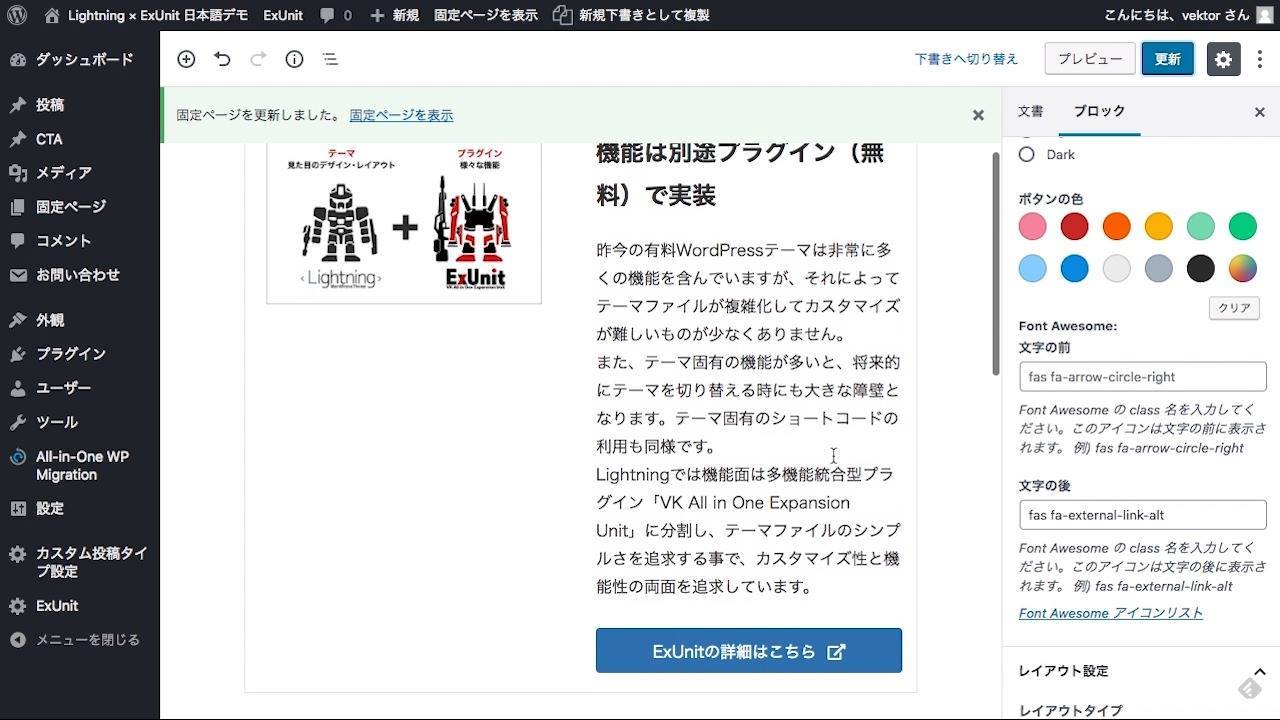Click the クリア clear color button

(x=1234, y=308)
